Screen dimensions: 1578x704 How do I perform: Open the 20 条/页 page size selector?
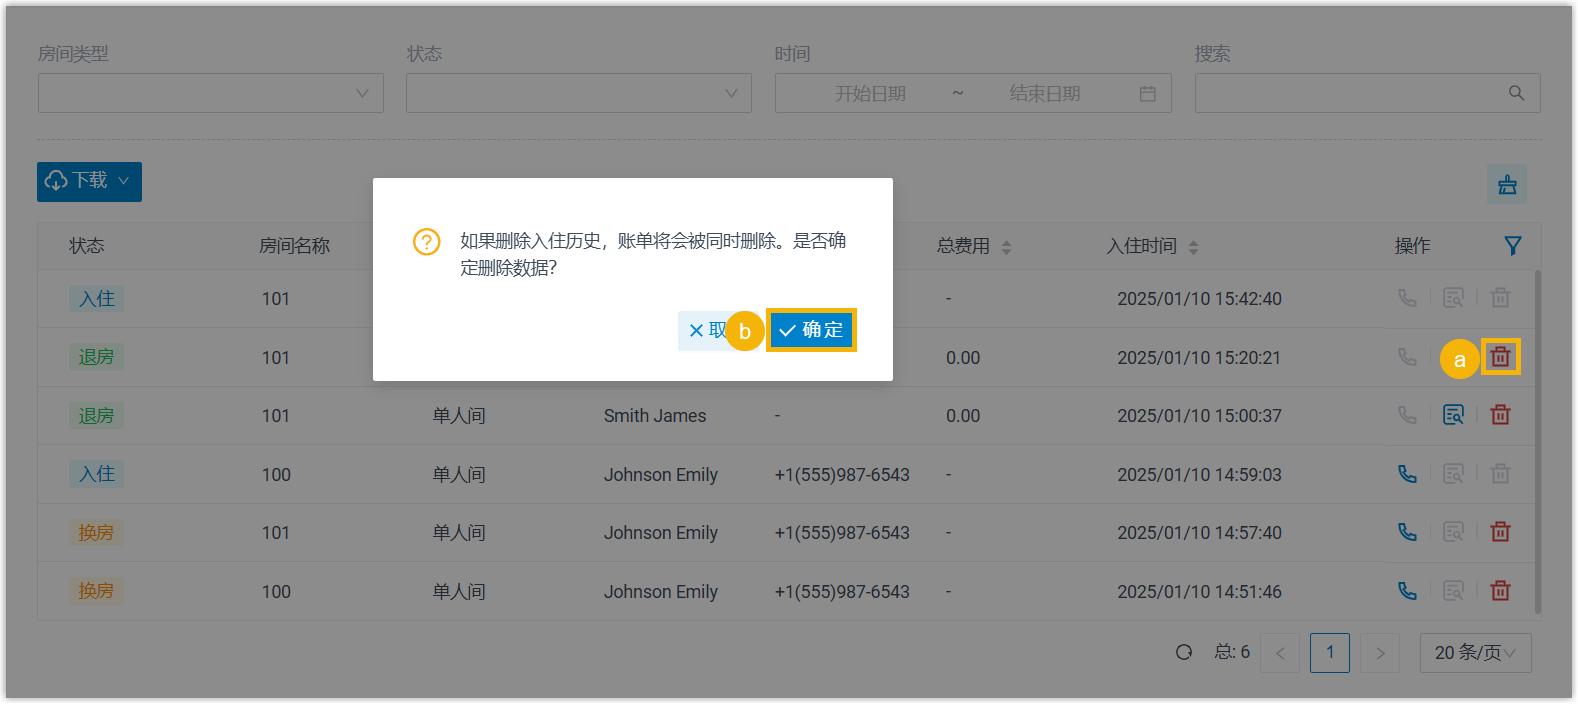coord(1475,653)
